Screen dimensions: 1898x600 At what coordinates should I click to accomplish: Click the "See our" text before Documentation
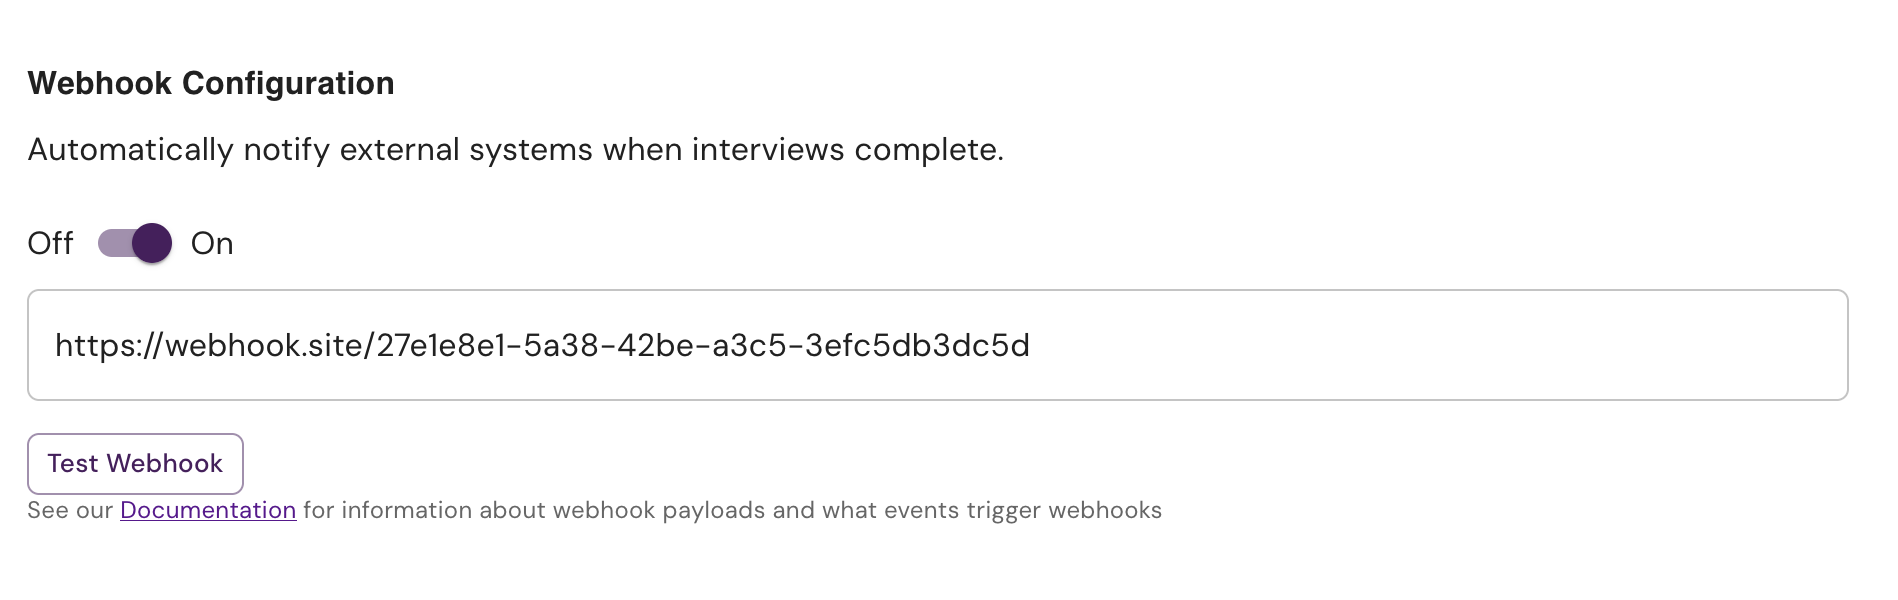pos(70,510)
